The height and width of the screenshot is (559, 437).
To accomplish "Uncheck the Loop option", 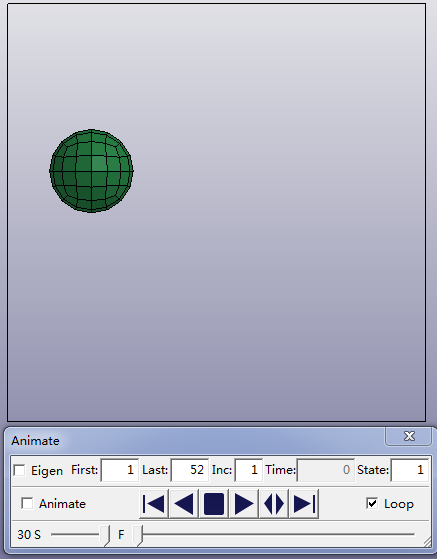I will [x=372, y=503].
